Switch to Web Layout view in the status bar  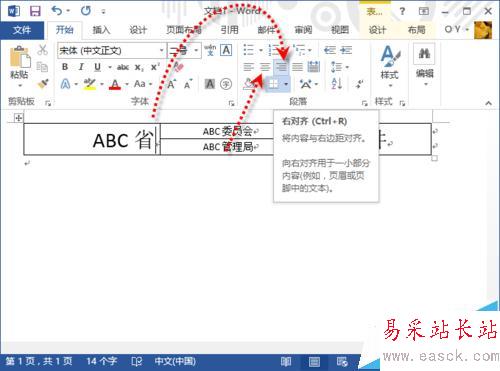342,361
